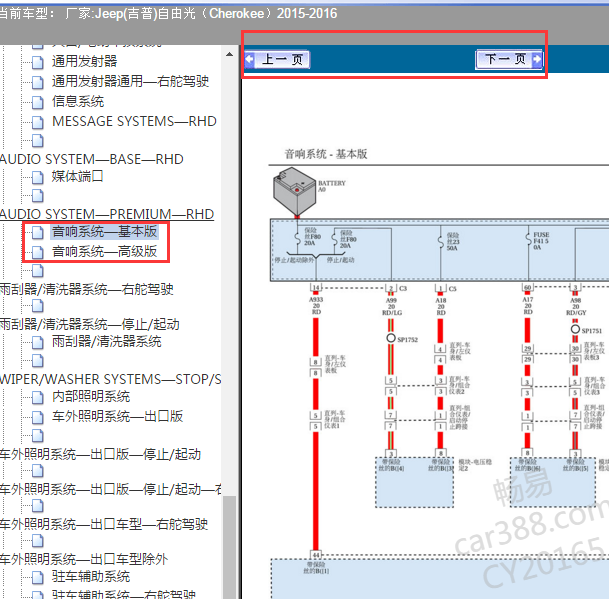Click 雨刮器/清洗器系统—右舵驾驶 heading
Viewport: 609px width, 599px height.
(87, 289)
